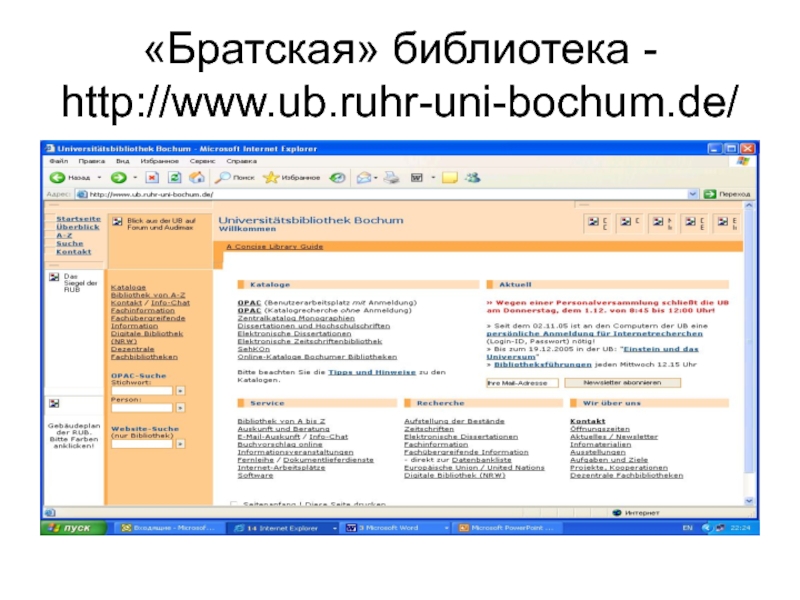
Task: Open the Windows Start (пуск) button
Action: pyautogui.click(x=70, y=528)
